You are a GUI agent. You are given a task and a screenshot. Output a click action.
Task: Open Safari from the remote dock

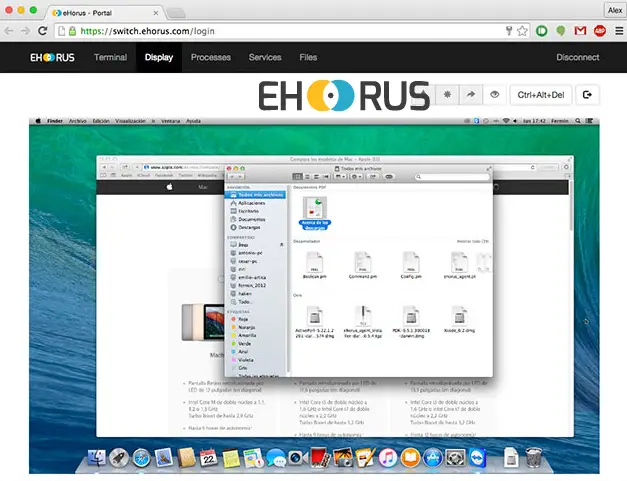tap(142, 458)
